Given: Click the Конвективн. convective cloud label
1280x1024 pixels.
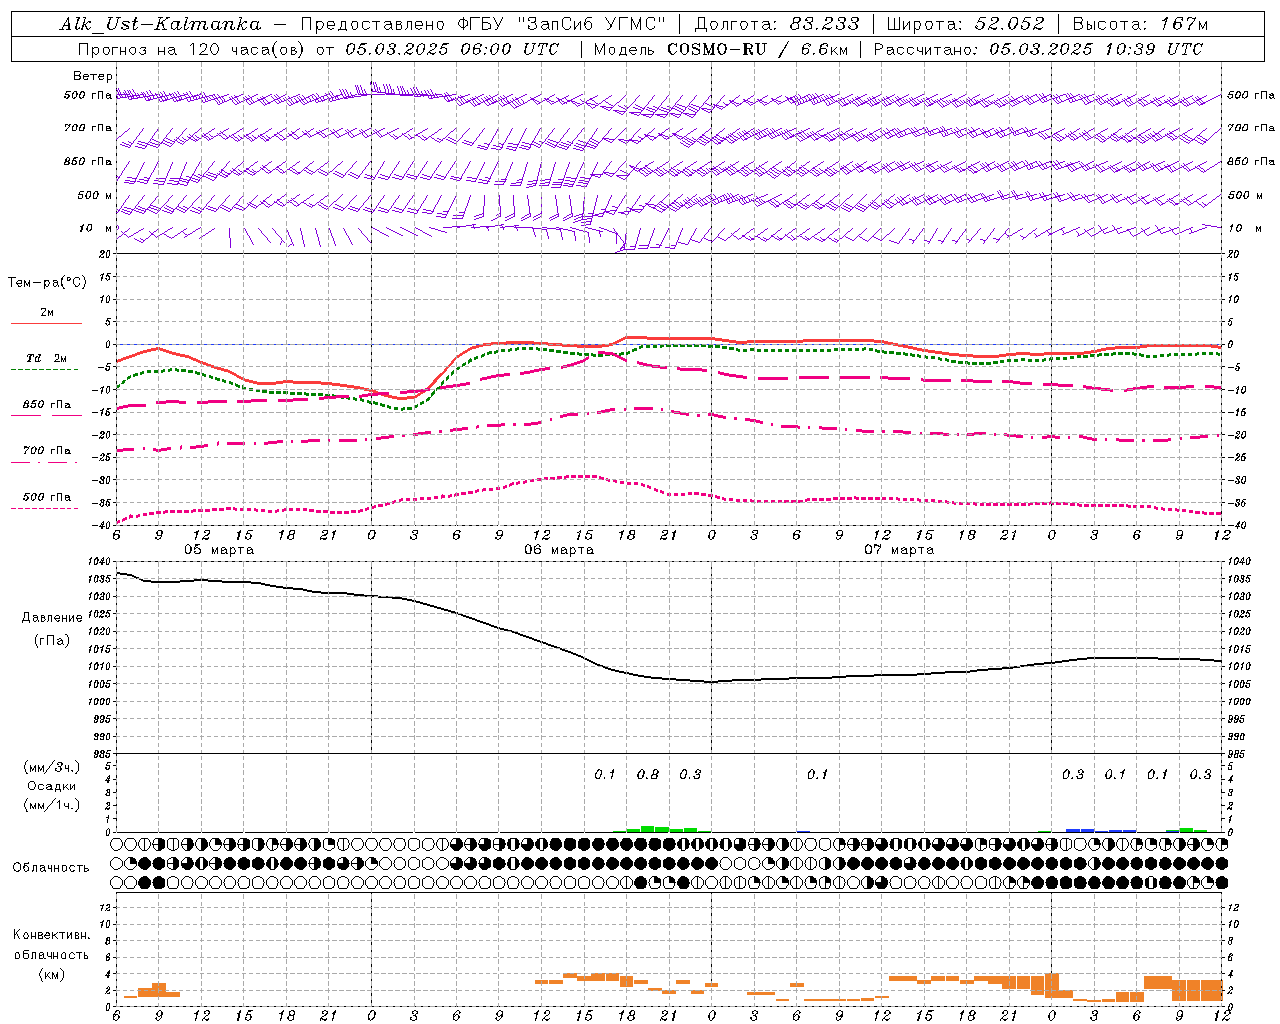Looking at the screenshot, I should click(52, 935).
